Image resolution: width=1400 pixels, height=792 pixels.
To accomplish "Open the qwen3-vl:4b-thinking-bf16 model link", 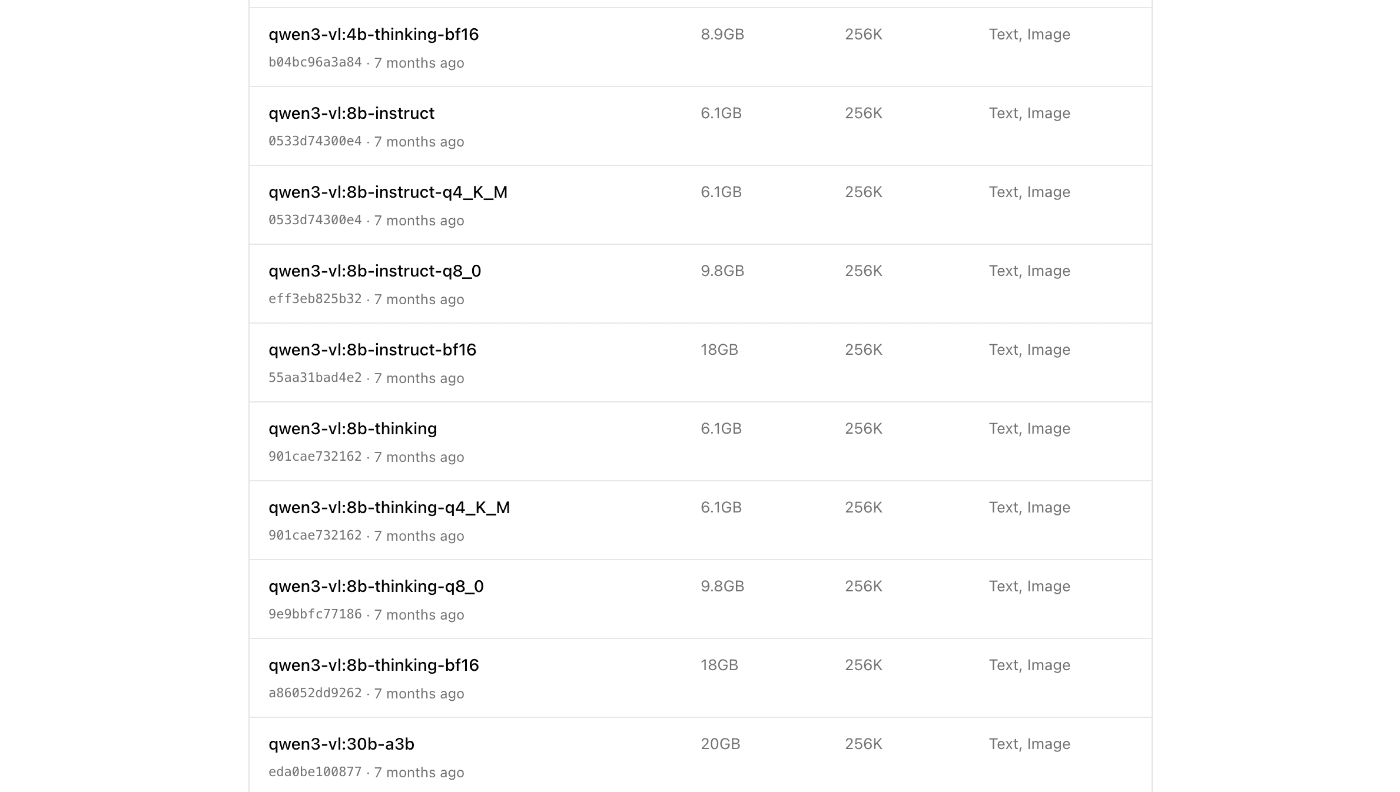I will pyautogui.click(x=373, y=35).
